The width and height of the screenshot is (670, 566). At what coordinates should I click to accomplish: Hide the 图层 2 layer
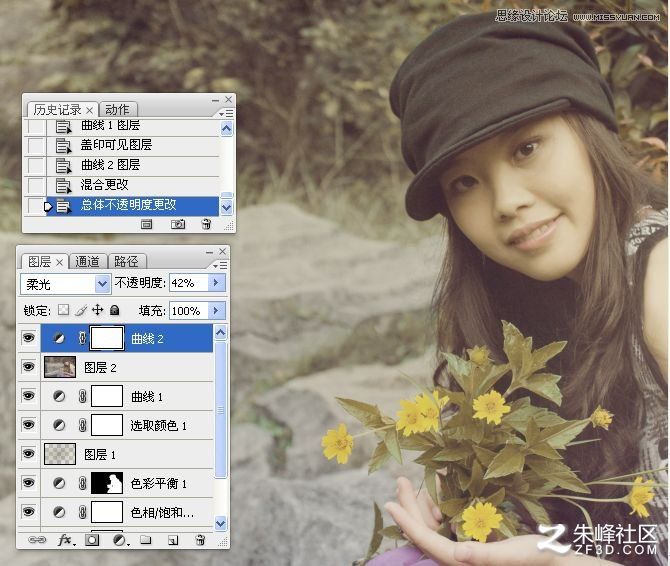[29, 367]
